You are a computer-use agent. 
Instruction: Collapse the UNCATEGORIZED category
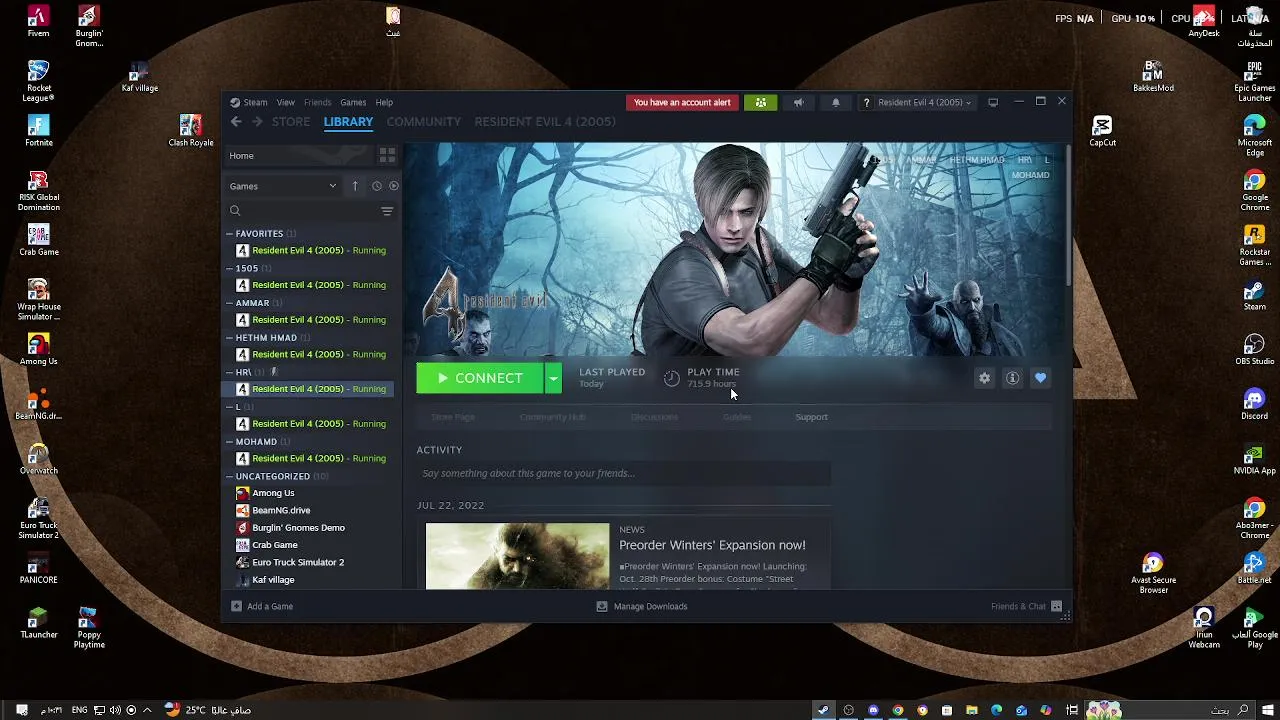229,477
